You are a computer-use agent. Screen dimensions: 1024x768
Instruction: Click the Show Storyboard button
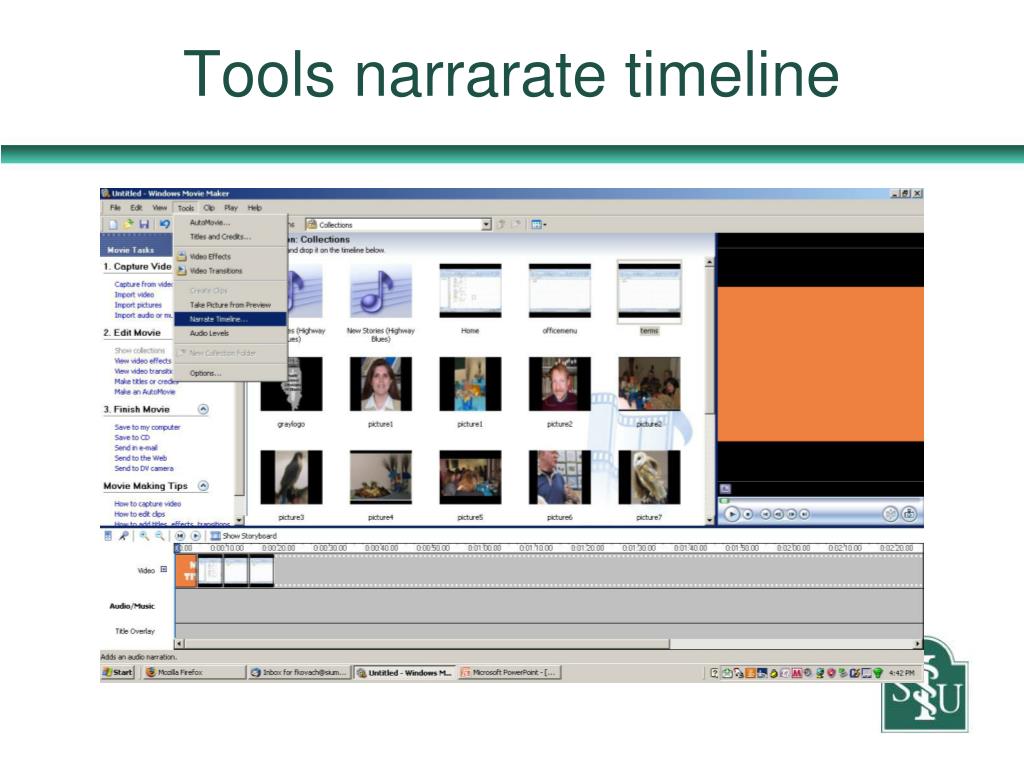point(243,536)
